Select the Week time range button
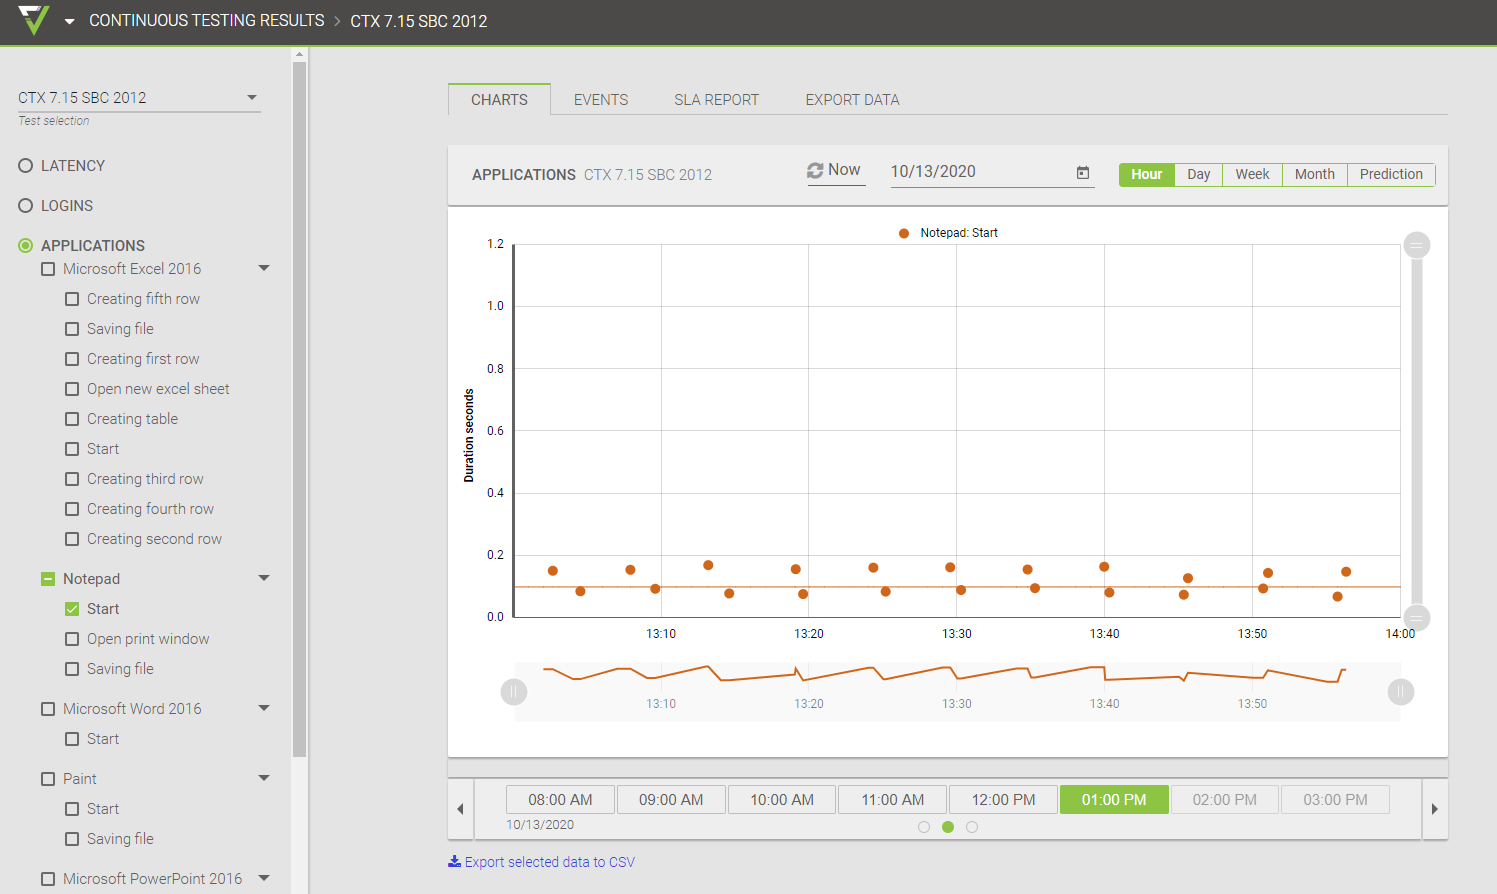 (x=1252, y=174)
